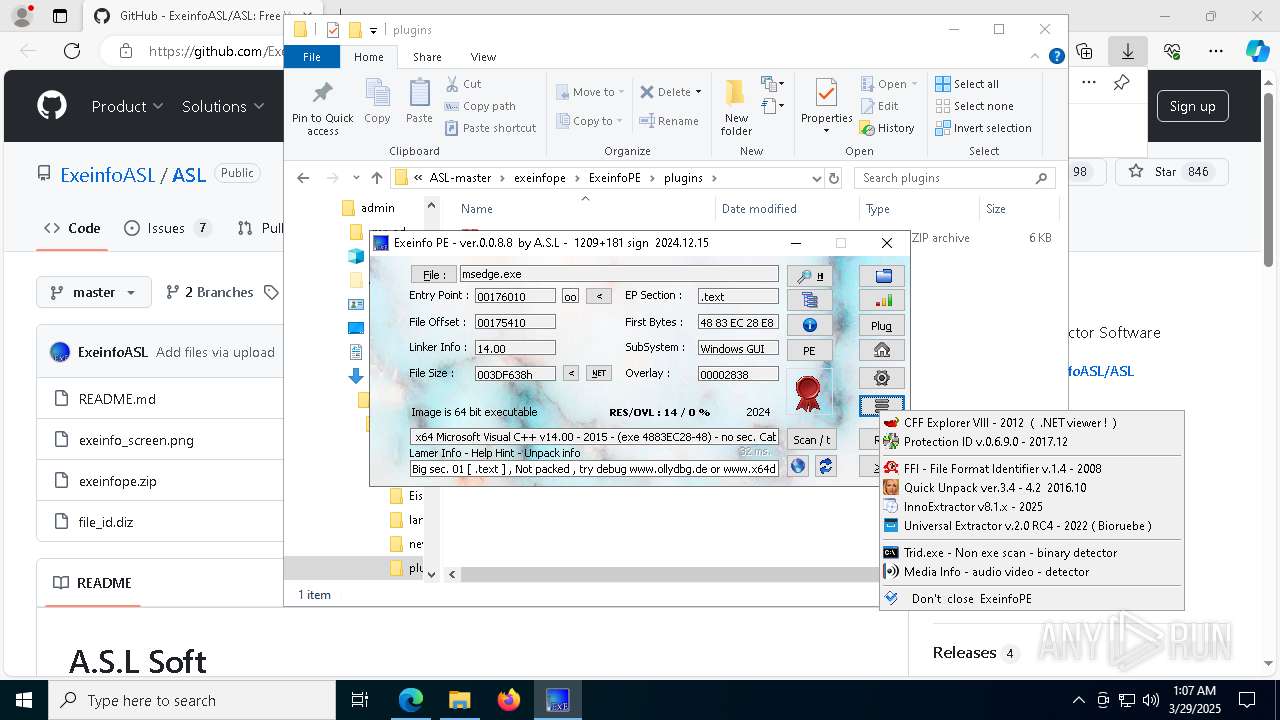Choose Trid.exe binary detector menu entry
This screenshot has height=720, width=1280.
pyautogui.click(x=1032, y=552)
